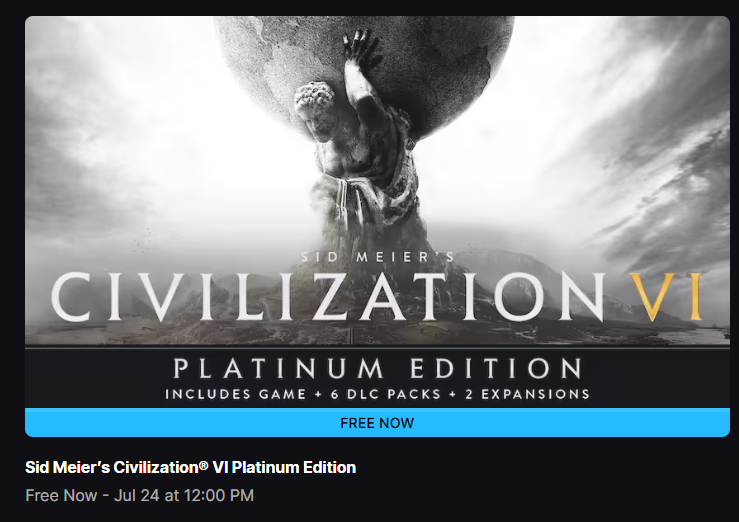
Task: Click the letter C starting CIVILIZATION logo
Action: (71, 297)
